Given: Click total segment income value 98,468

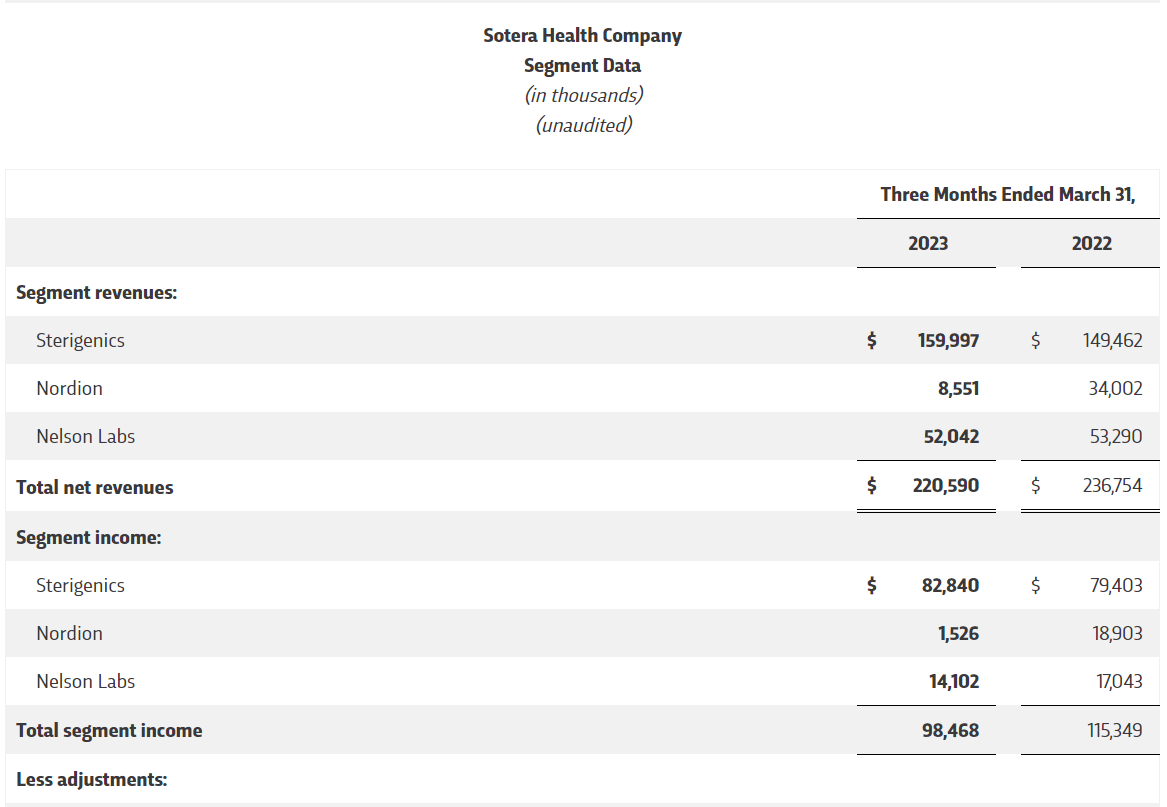Looking at the screenshot, I should (950, 730).
